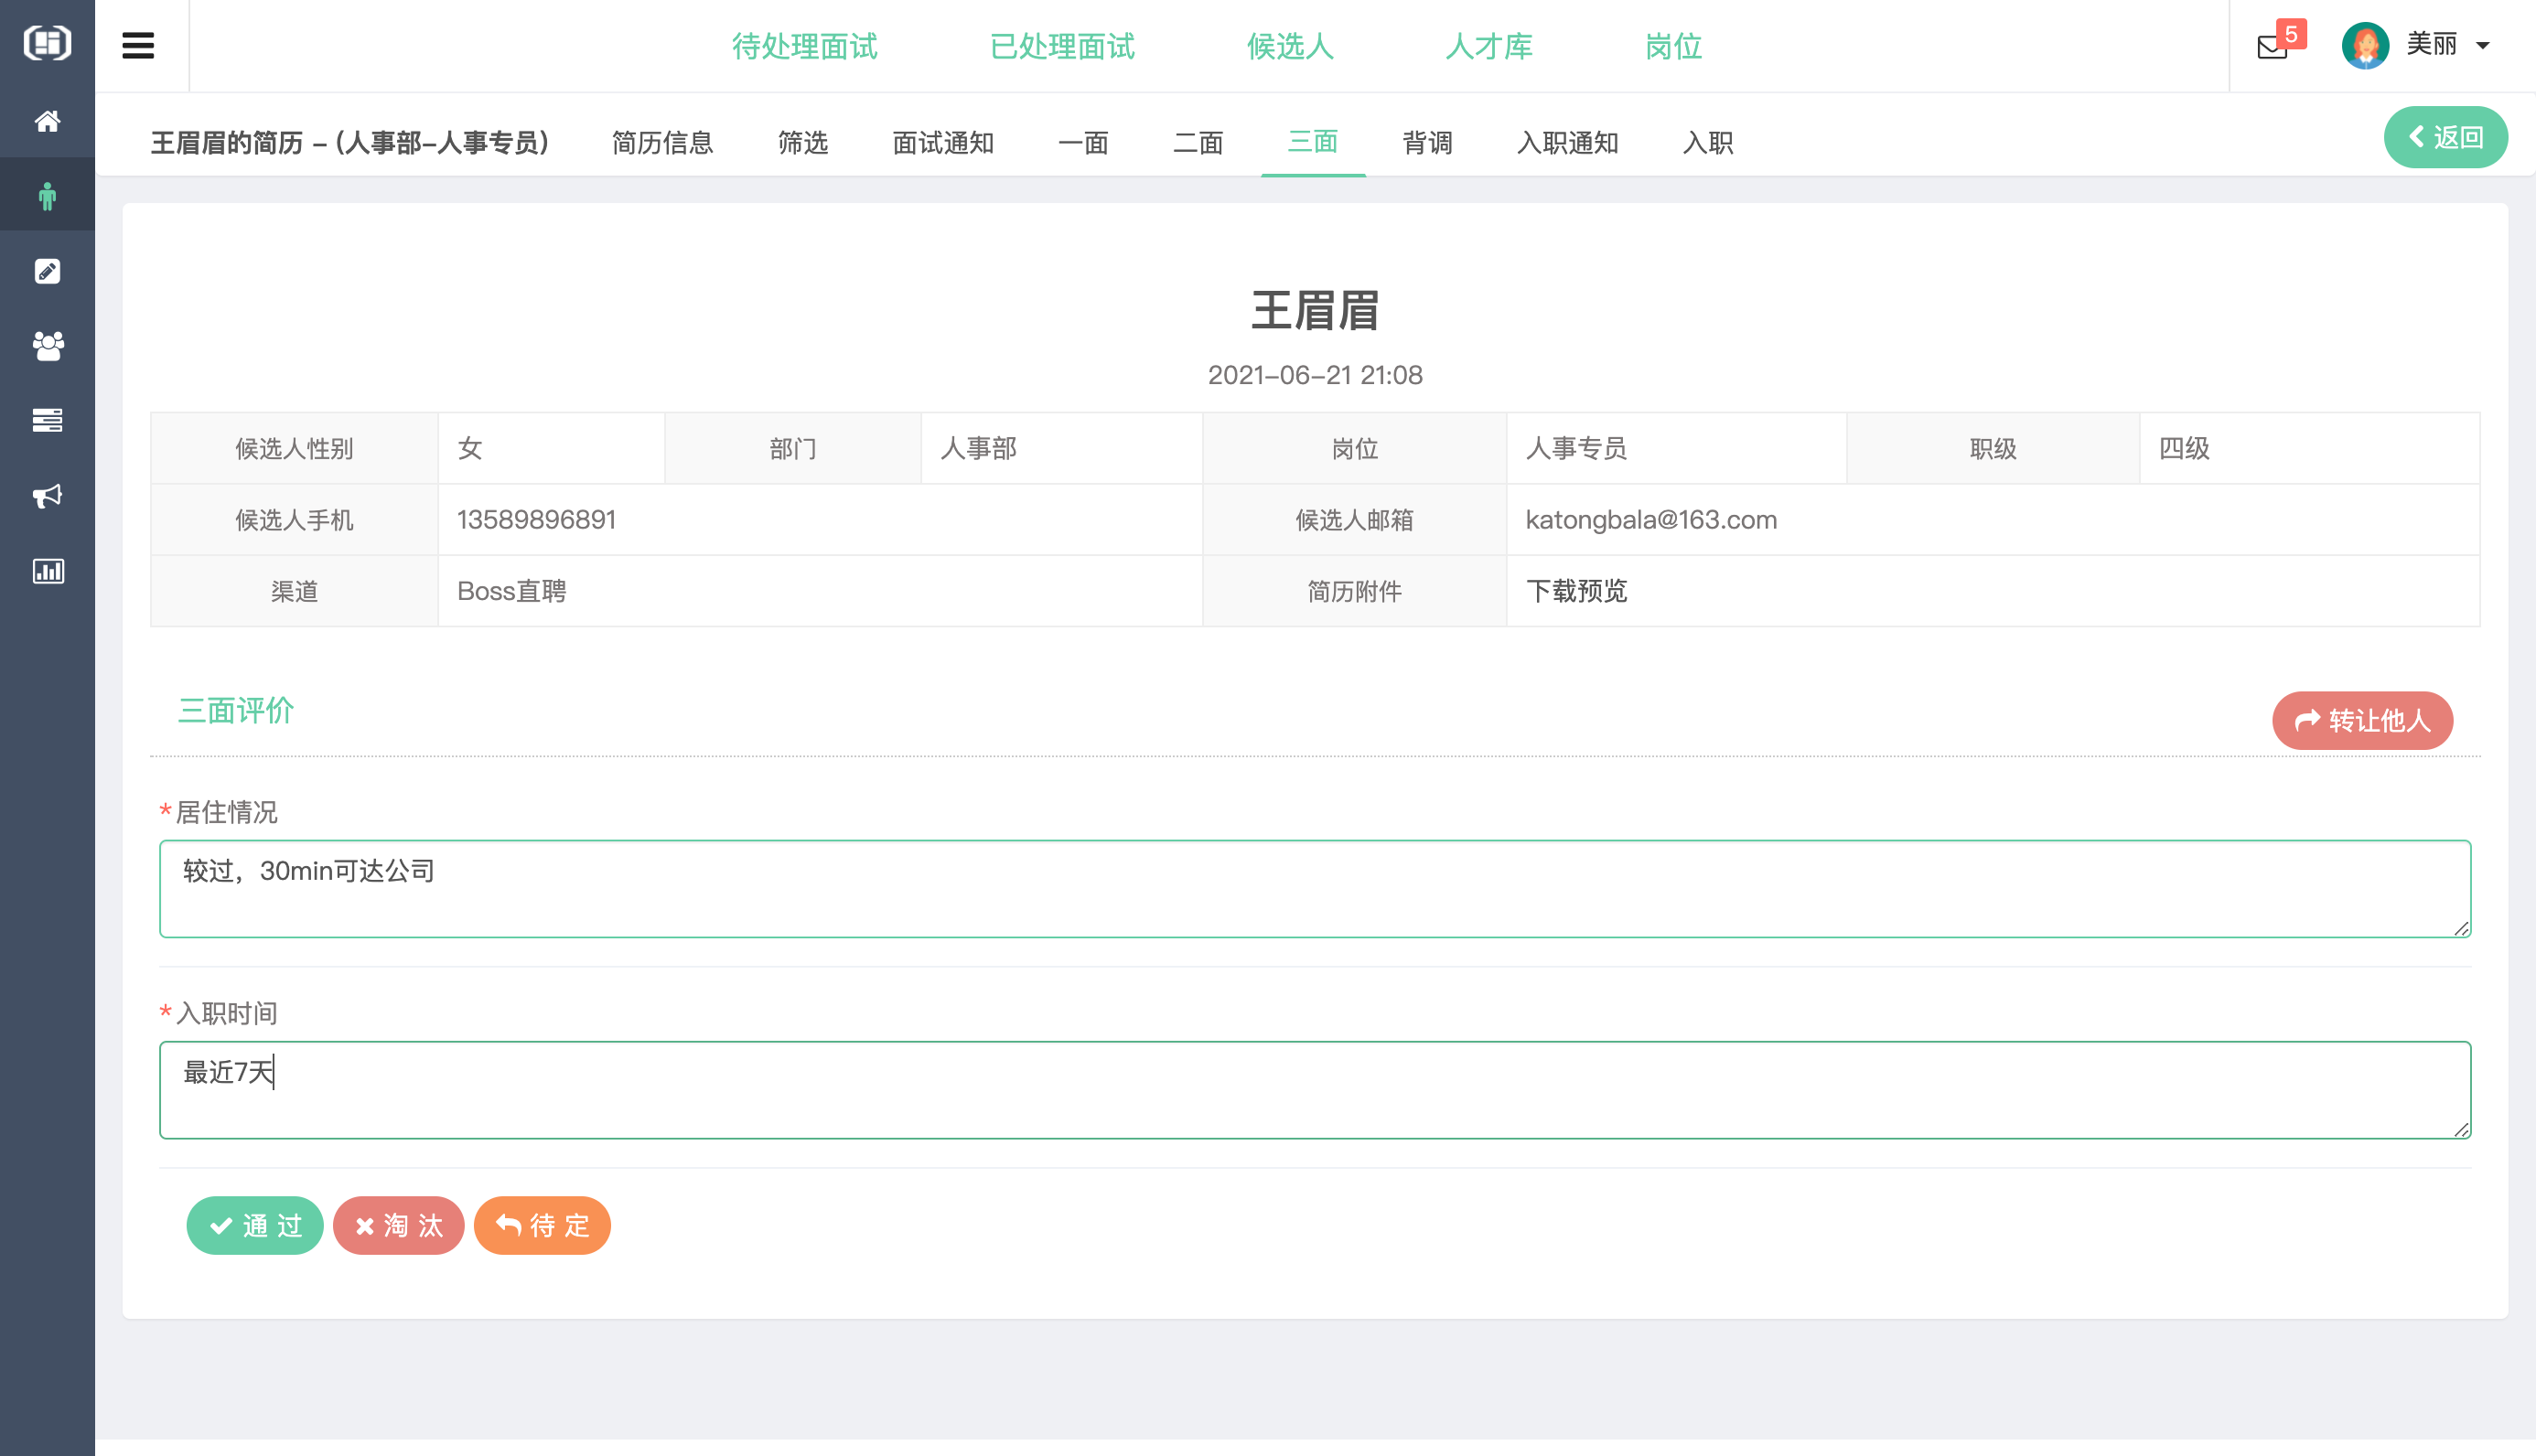Click the app logo in the top-left corner
The image size is (2536, 1456).
pyautogui.click(x=47, y=44)
